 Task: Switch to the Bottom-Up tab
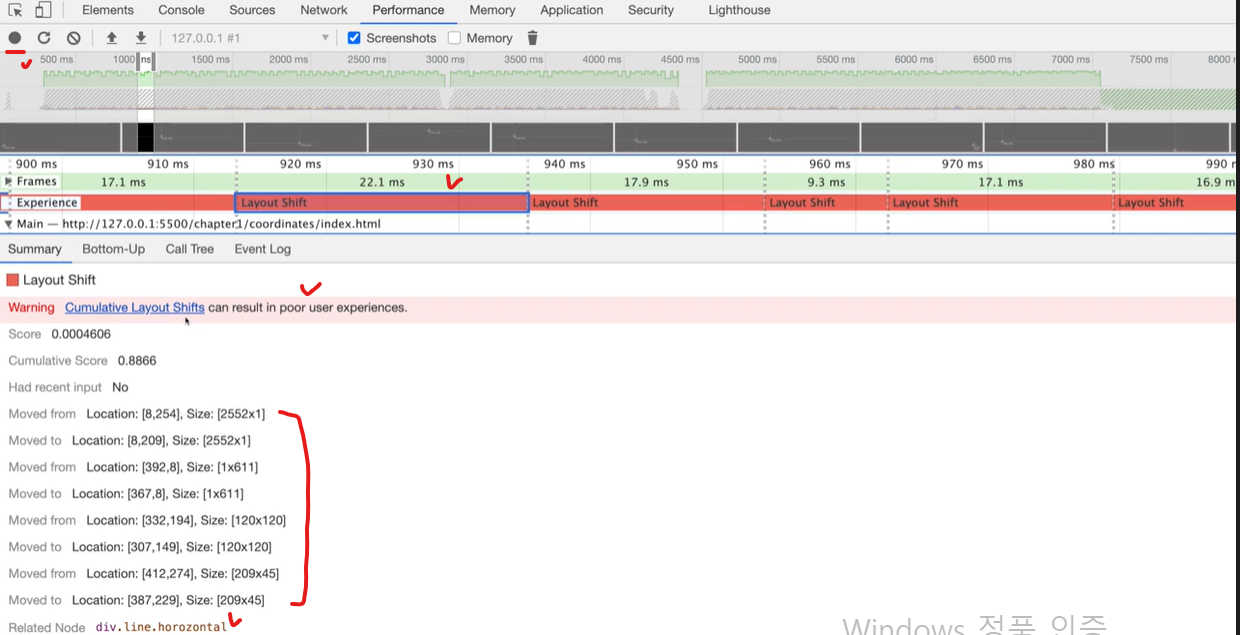(x=113, y=249)
